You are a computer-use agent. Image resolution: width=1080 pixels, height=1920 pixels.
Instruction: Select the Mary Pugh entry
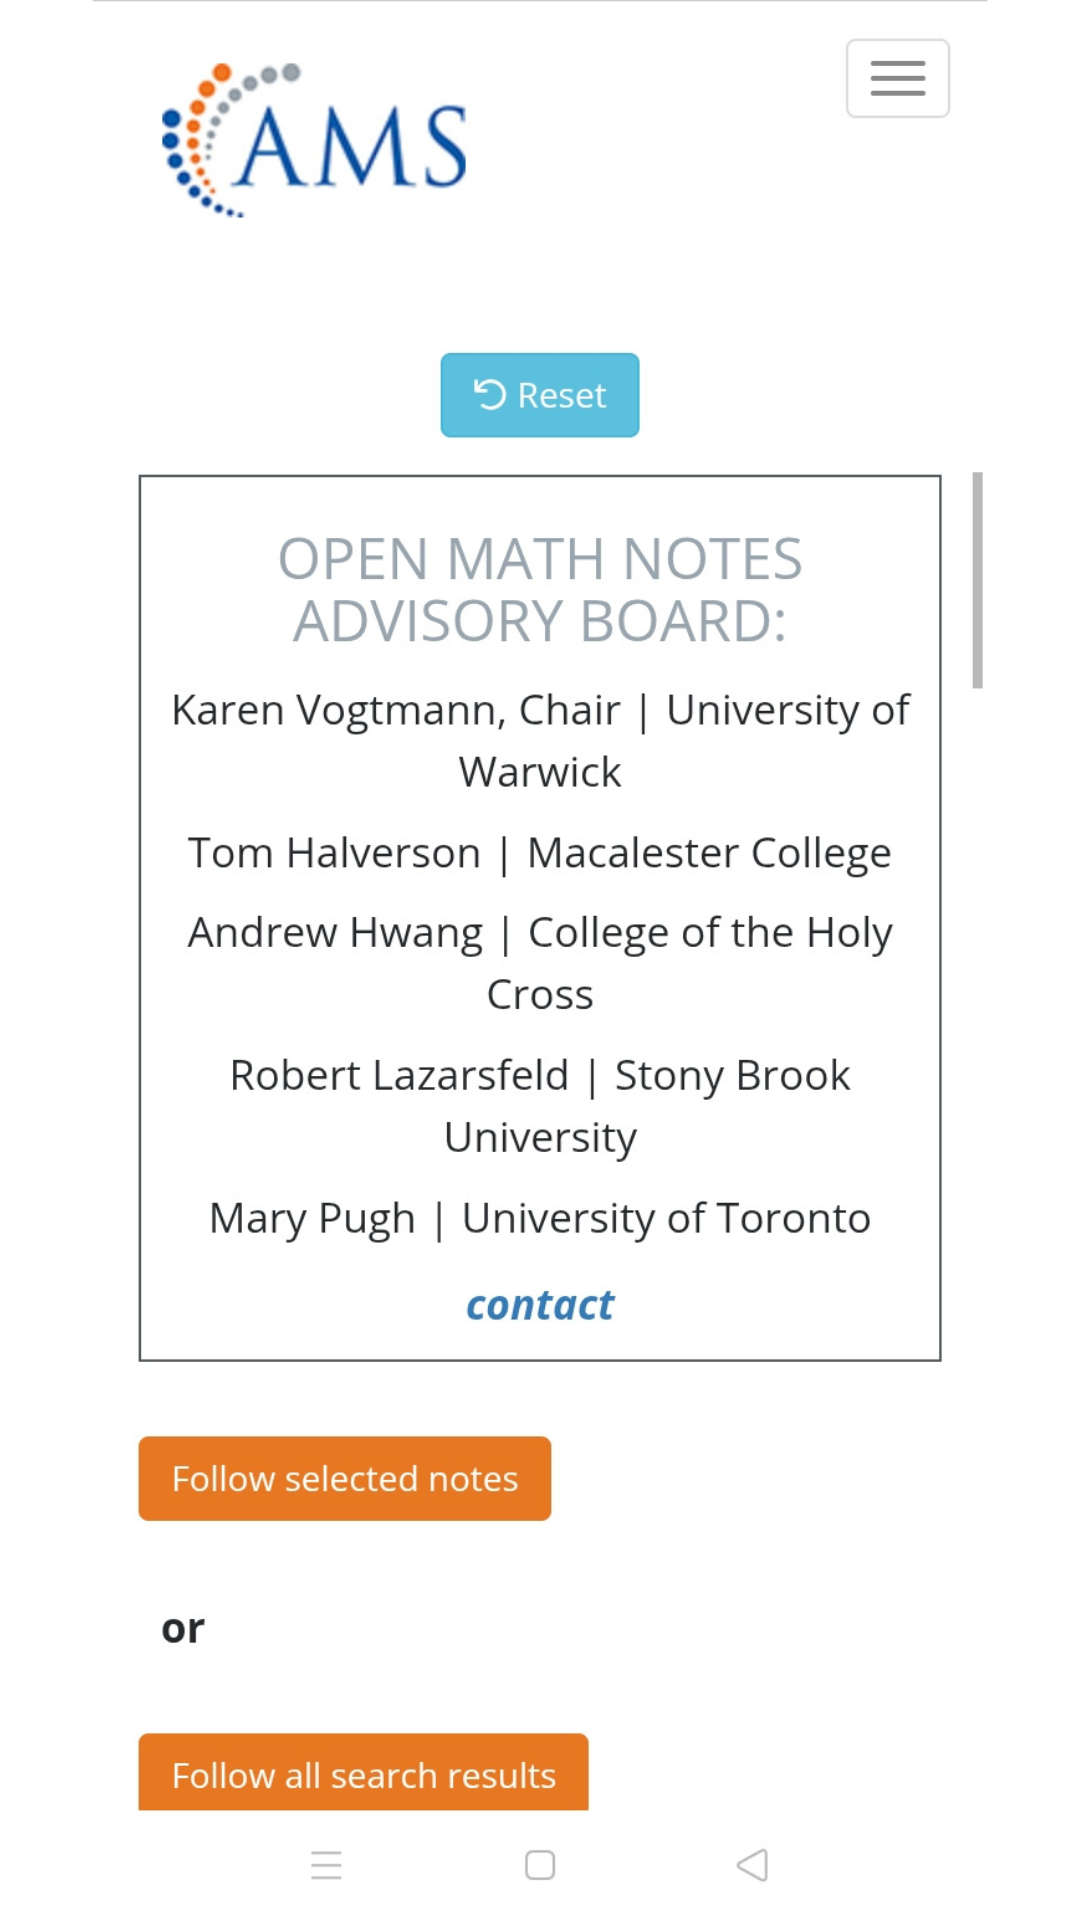tap(311, 1218)
